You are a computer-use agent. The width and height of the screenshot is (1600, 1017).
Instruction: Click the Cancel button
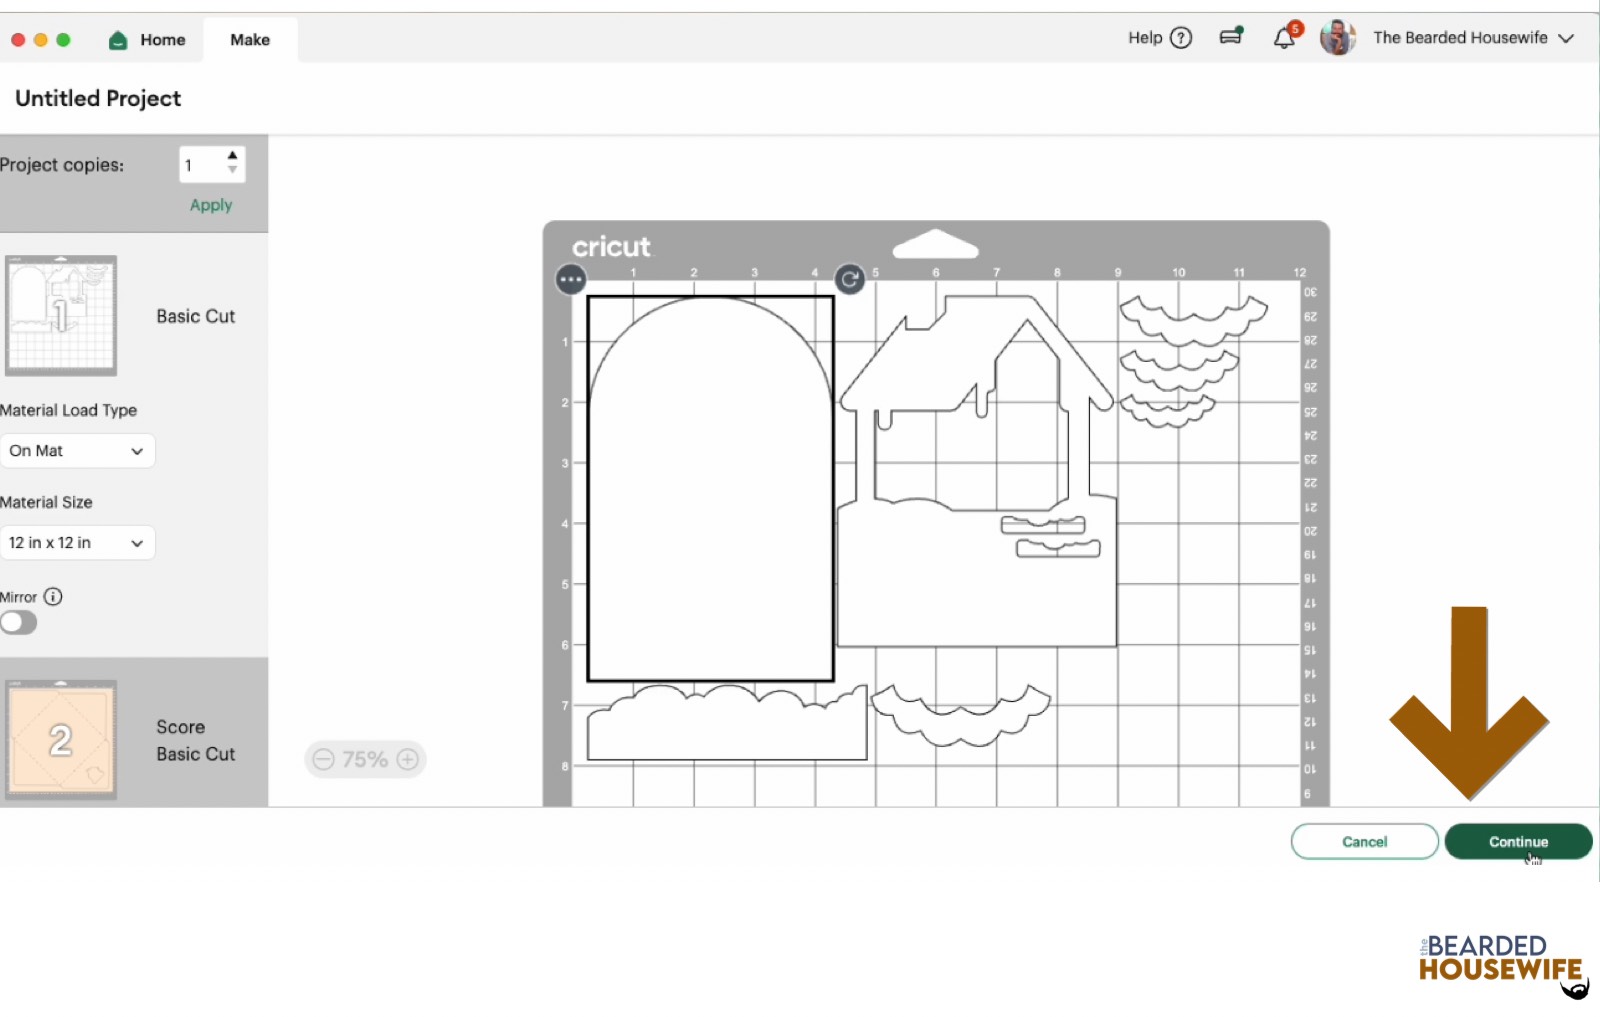point(1364,842)
